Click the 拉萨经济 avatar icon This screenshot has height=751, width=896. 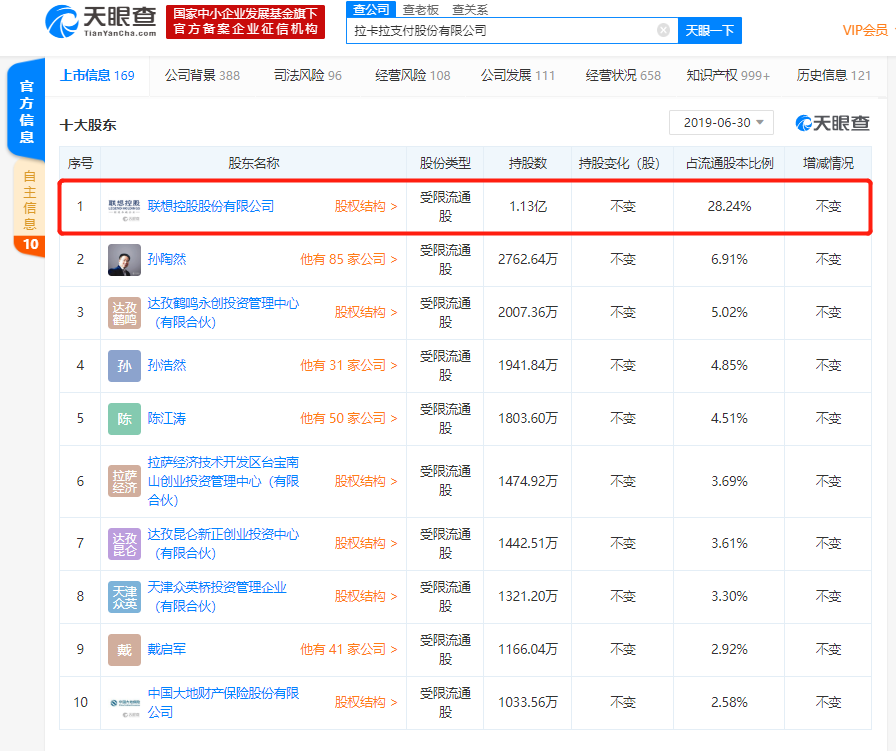(x=124, y=481)
